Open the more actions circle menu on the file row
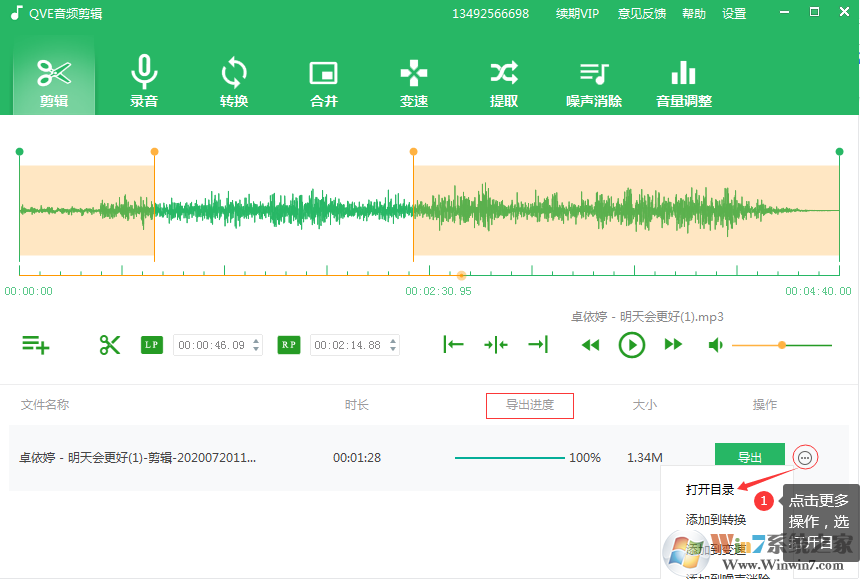The height and width of the screenshot is (579, 860). tap(805, 457)
